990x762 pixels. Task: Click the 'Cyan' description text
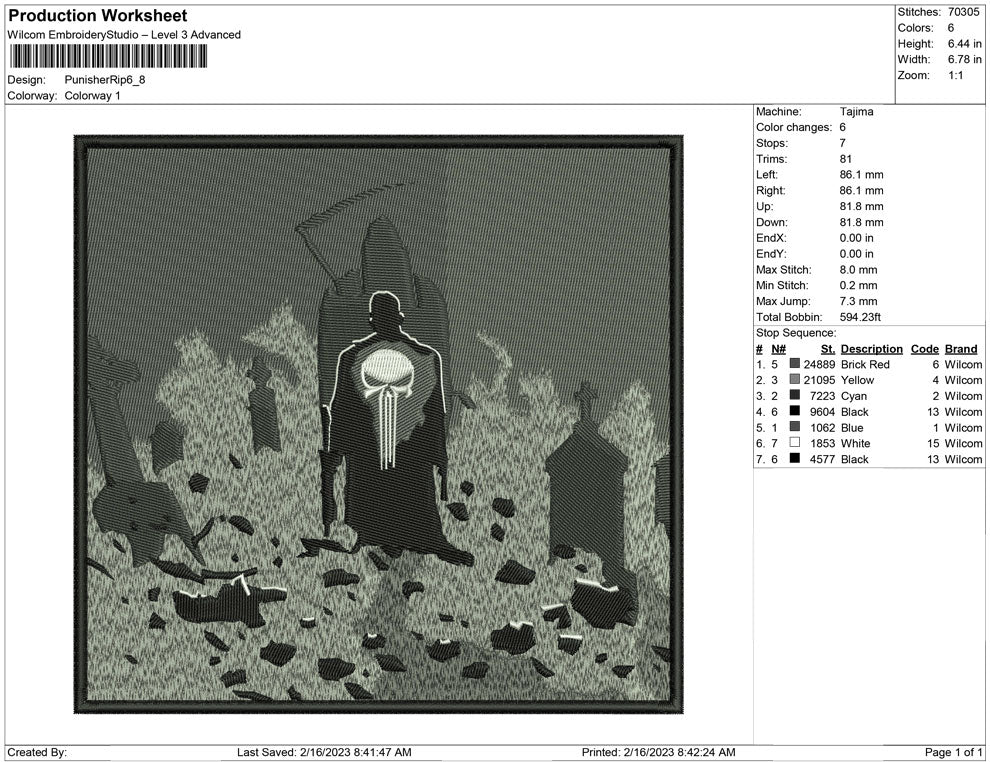854,396
